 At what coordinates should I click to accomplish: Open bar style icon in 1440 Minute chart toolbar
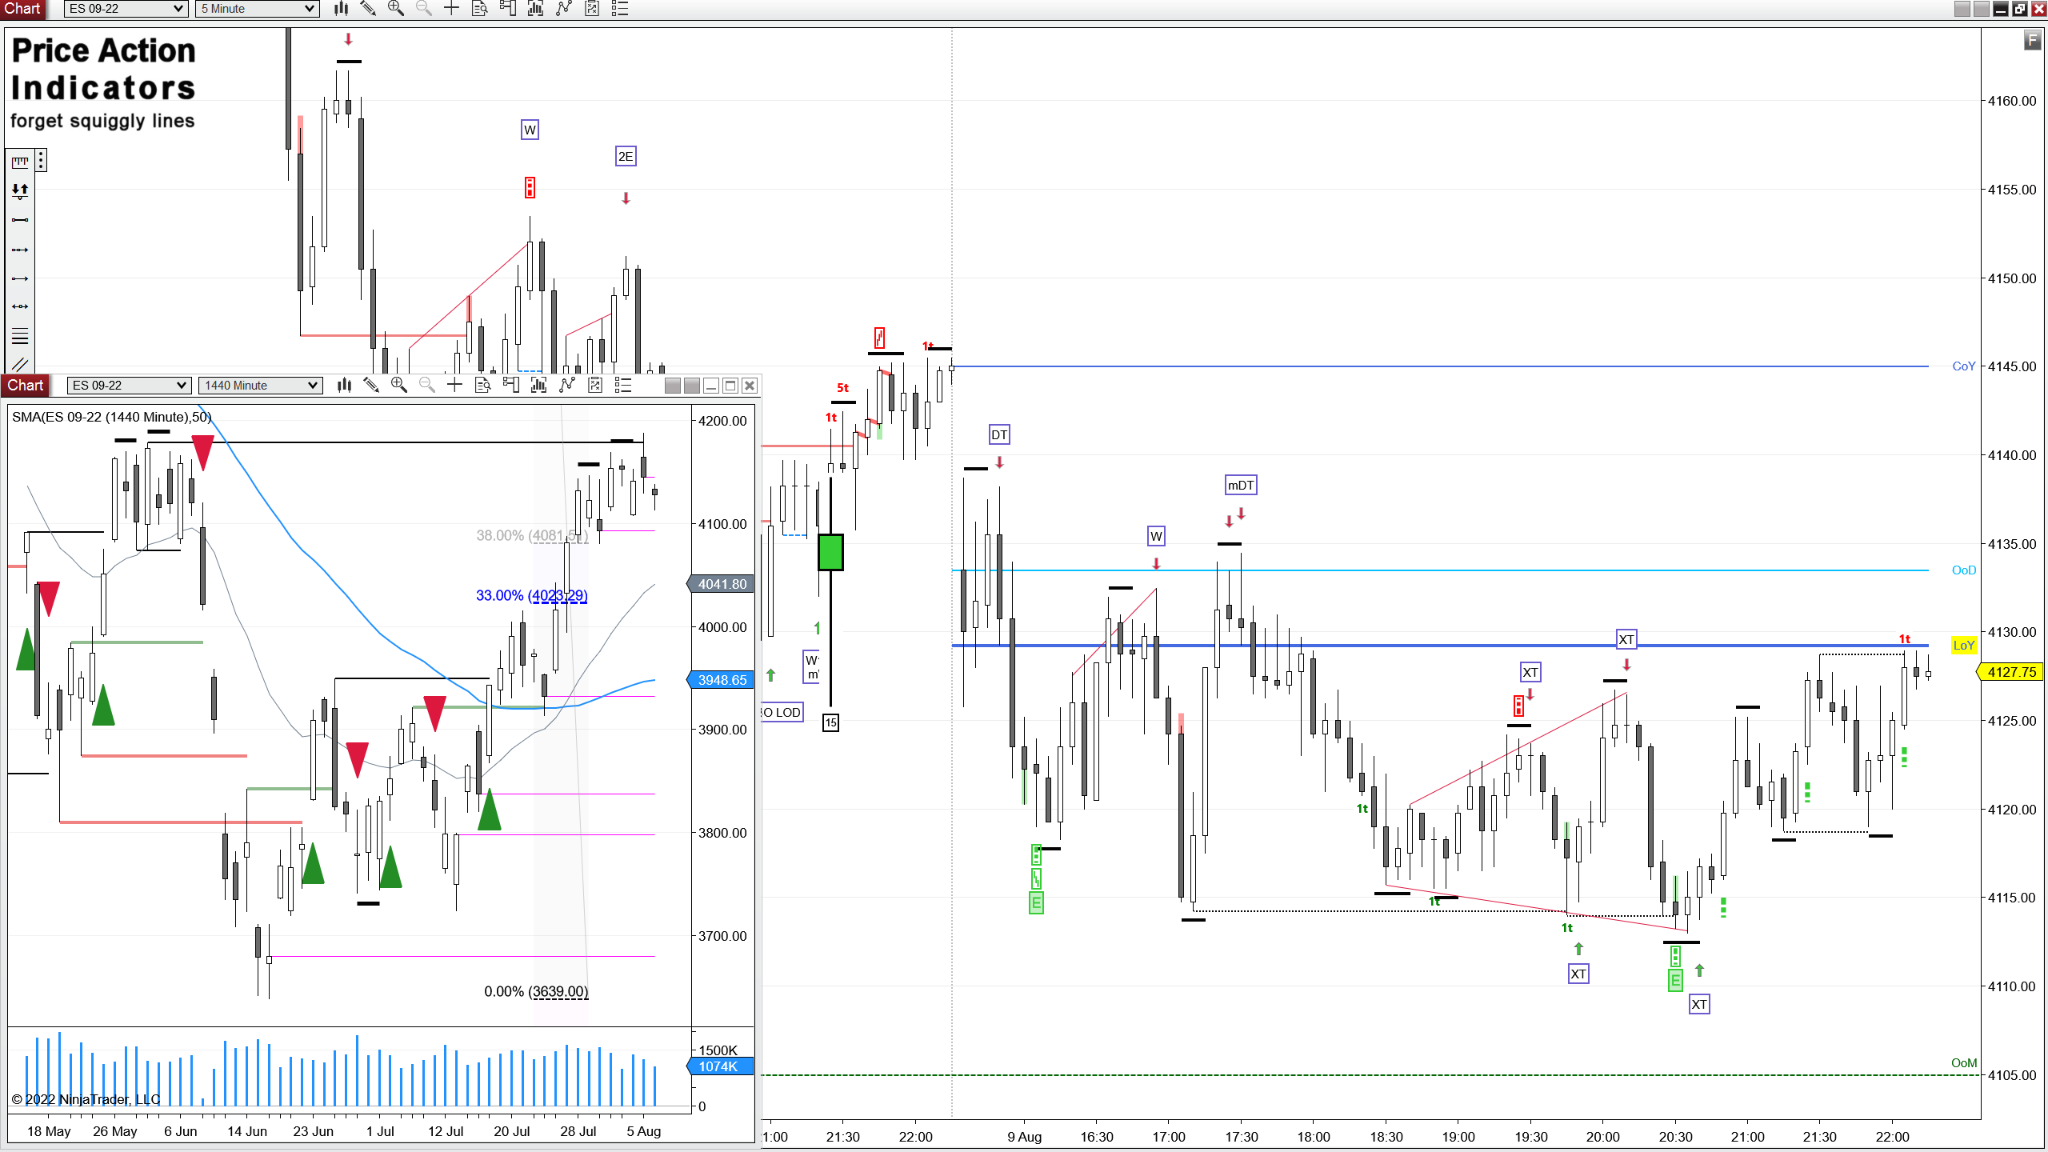(344, 385)
